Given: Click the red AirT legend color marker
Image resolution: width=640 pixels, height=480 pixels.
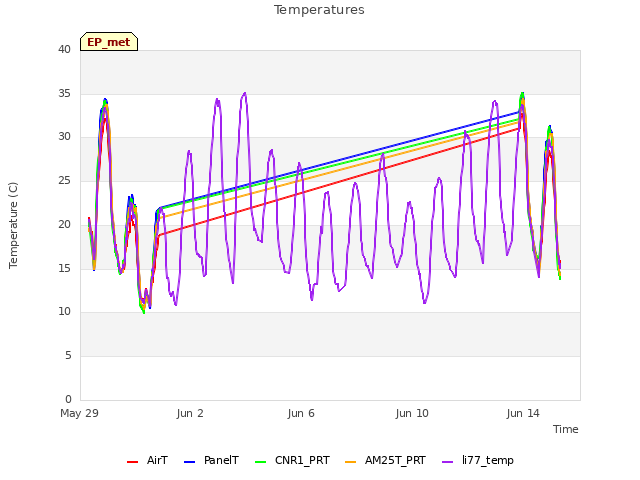Looking at the screenshot, I should (132, 462).
